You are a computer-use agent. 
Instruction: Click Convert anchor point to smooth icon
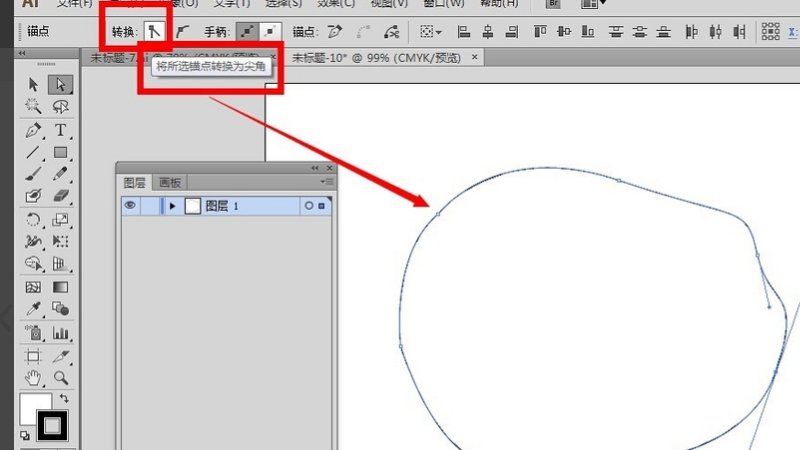point(182,32)
